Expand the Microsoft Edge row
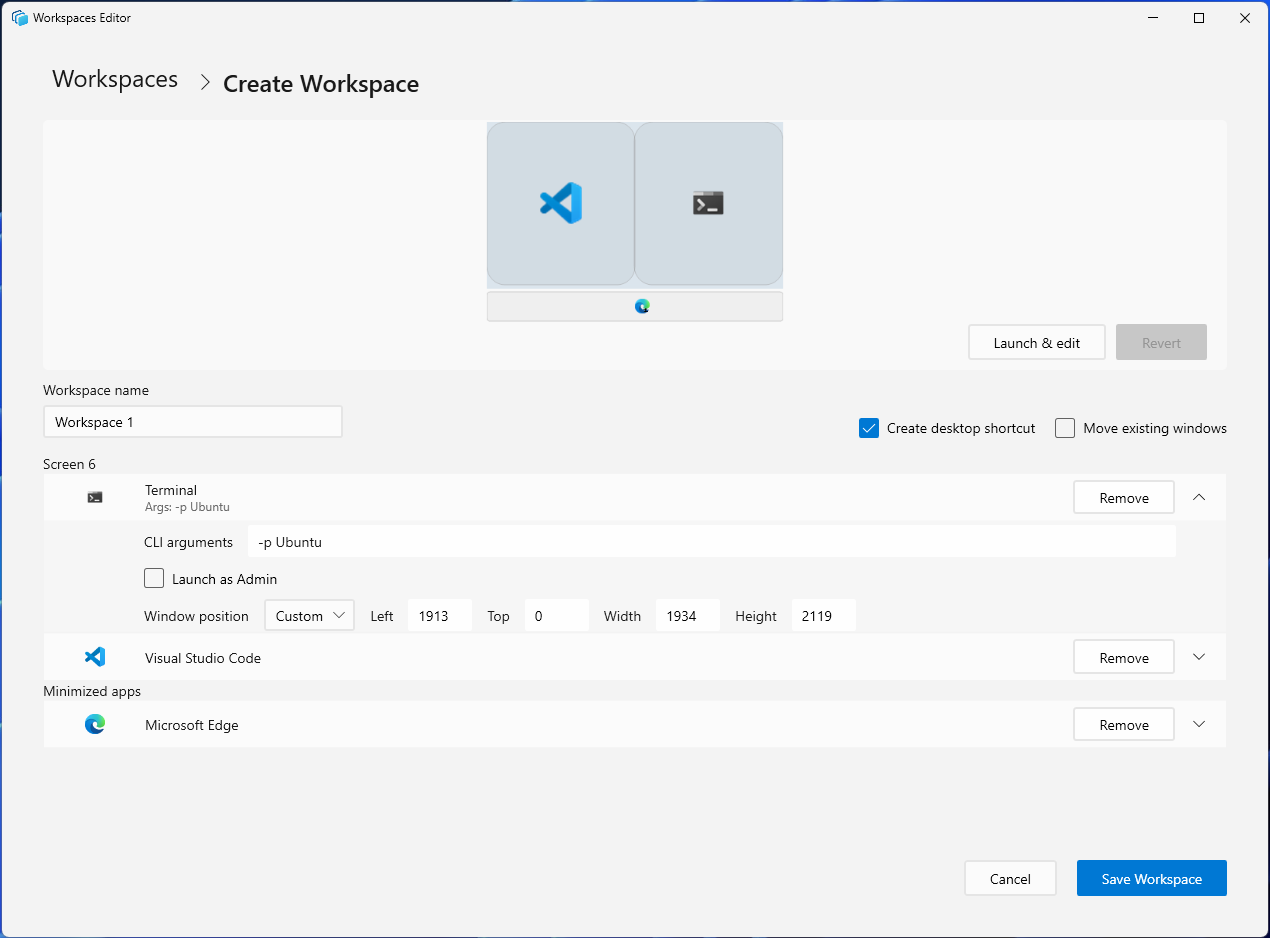Screen dimensions: 1270x938 click(1198, 724)
